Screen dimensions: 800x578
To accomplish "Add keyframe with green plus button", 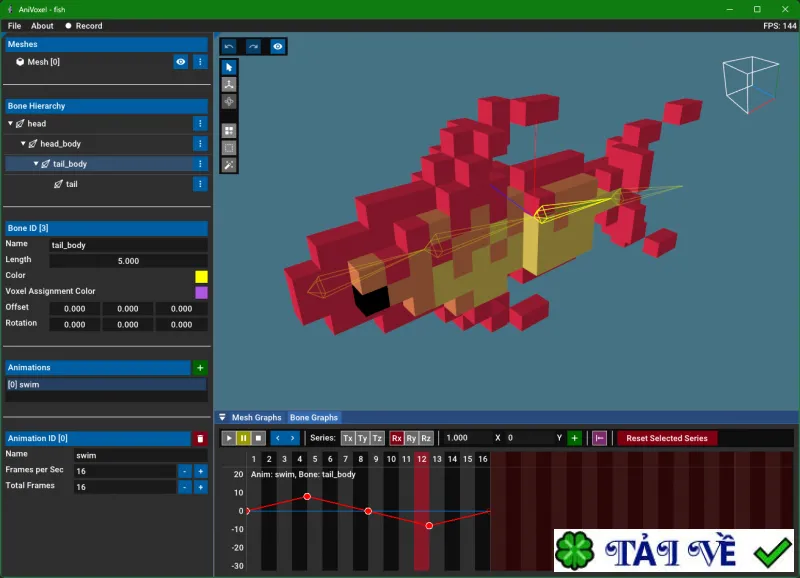I will (x=574, y=438).
